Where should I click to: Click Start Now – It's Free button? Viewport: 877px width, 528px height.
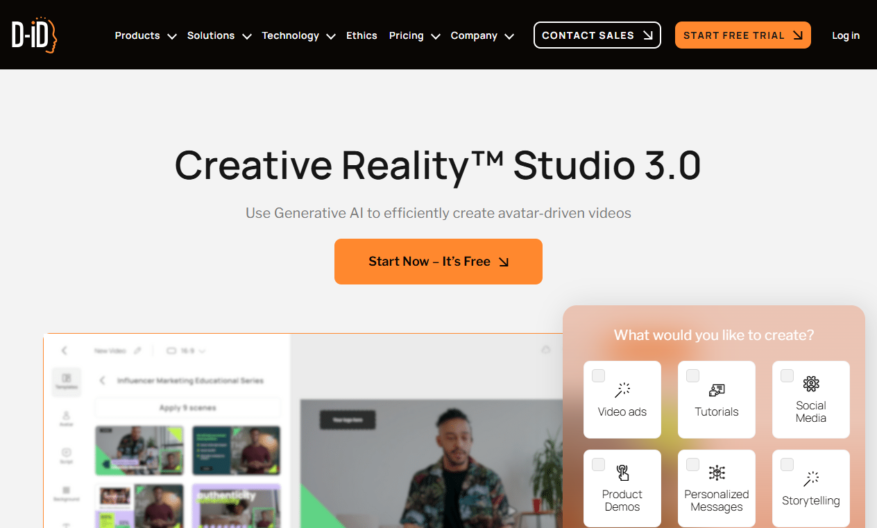[x=438, y=262]
